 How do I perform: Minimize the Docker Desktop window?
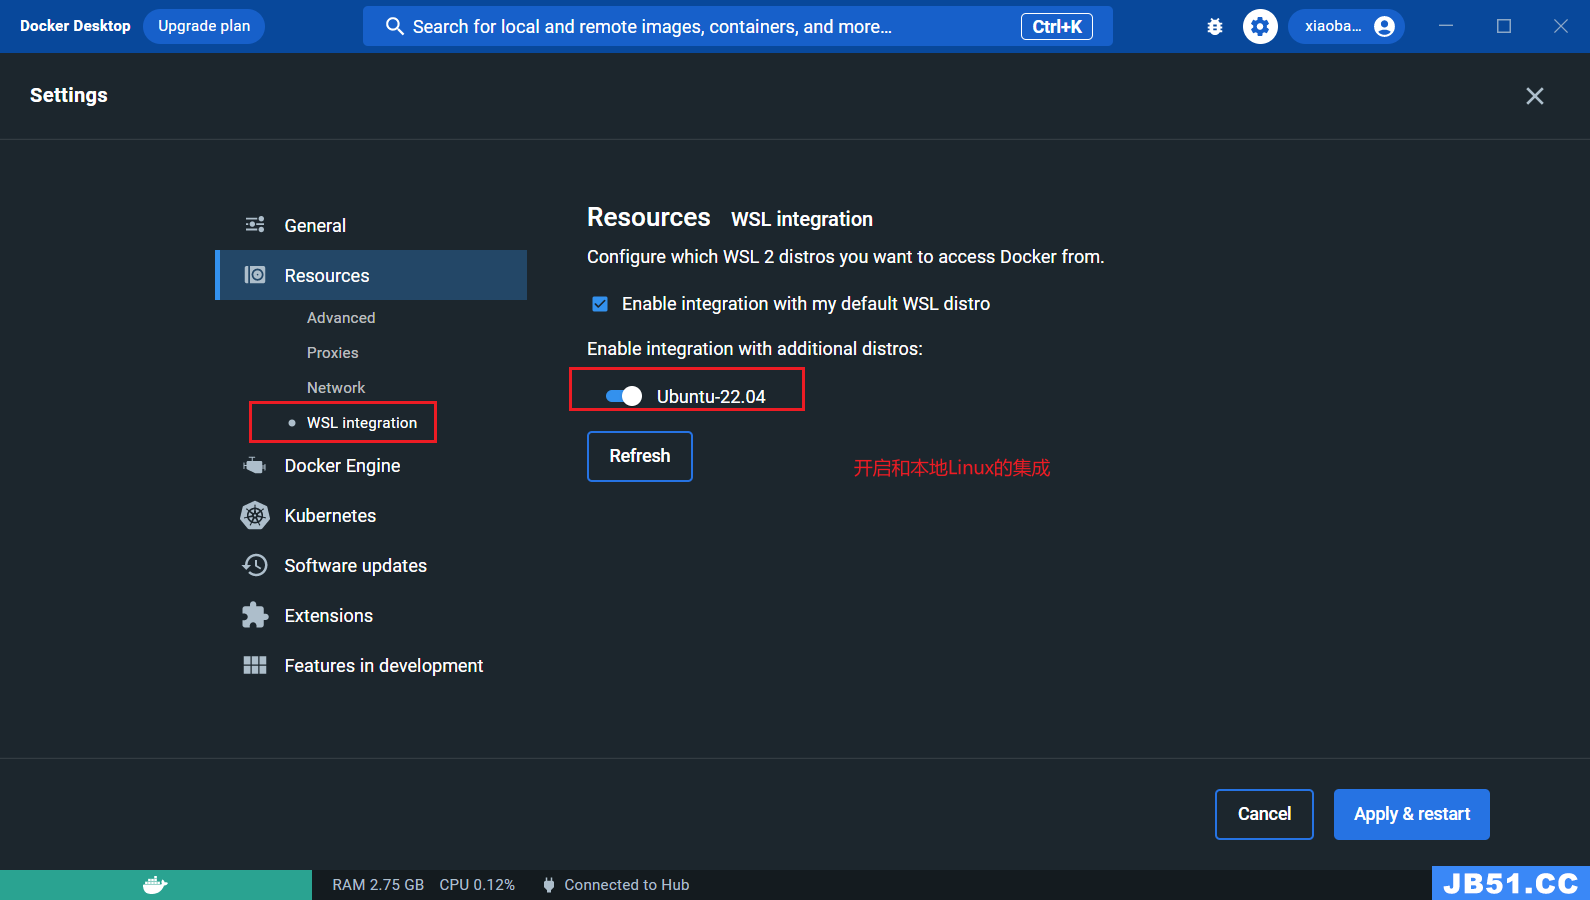(x=1446, y=26)
